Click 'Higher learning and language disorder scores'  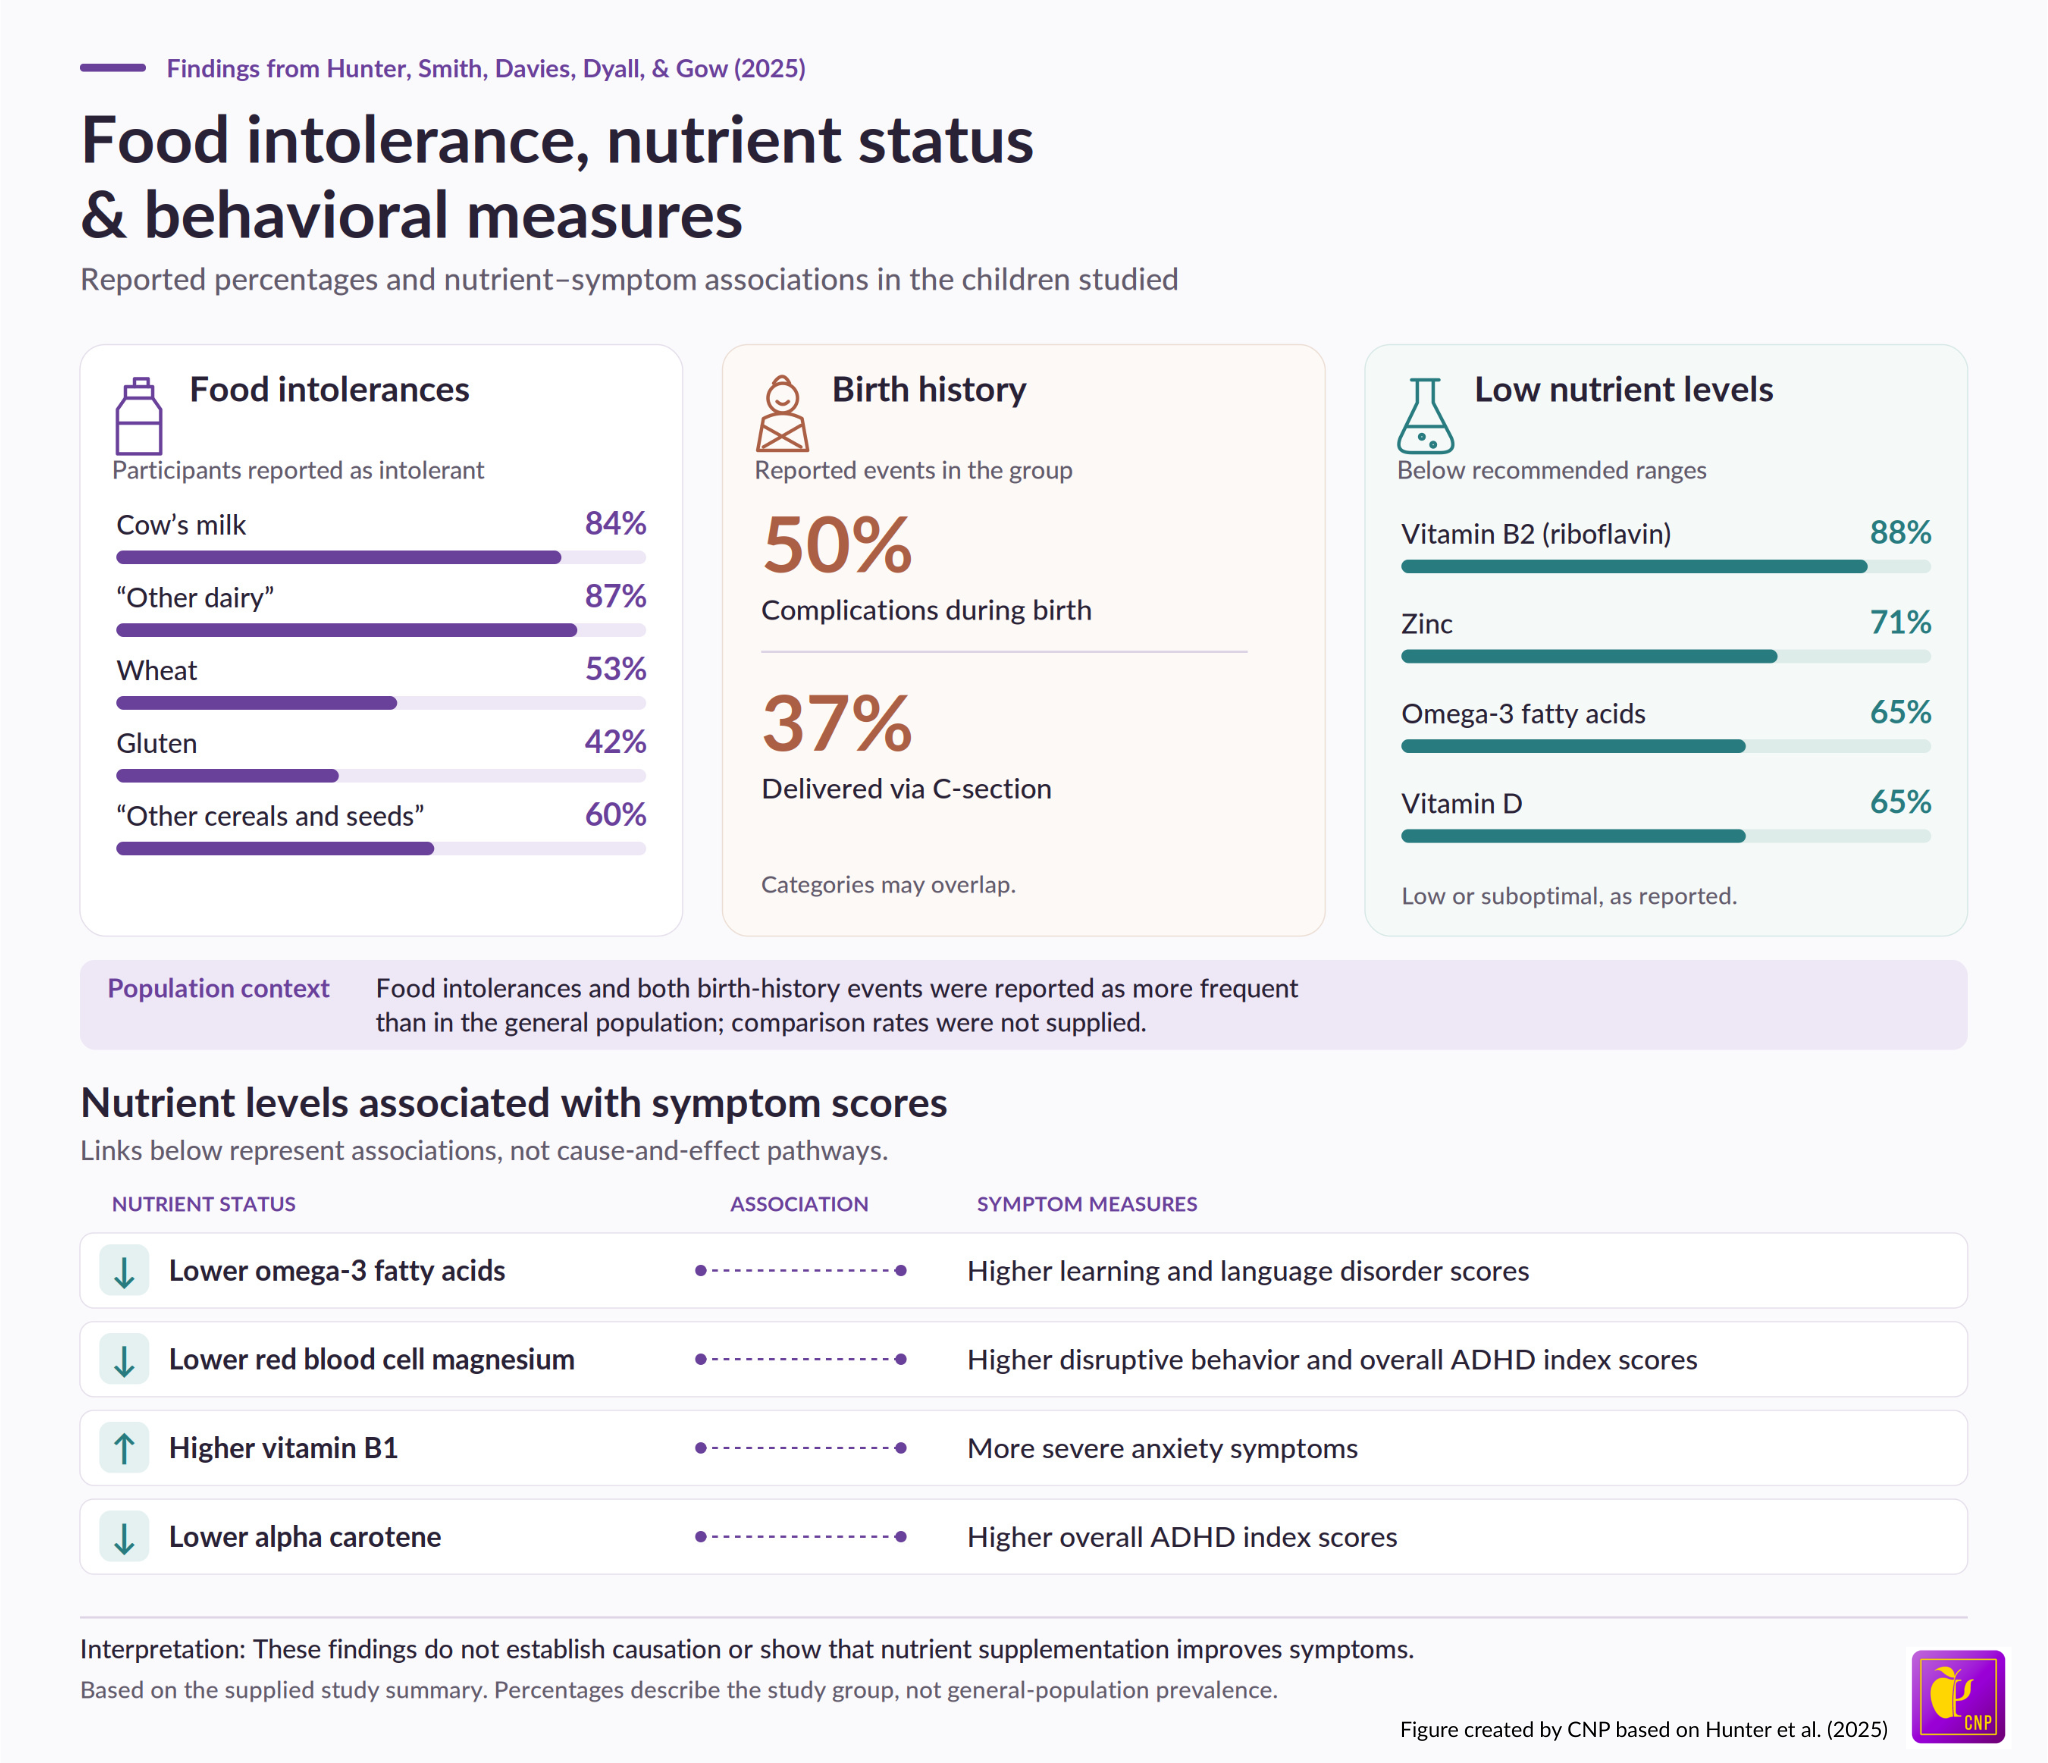1248,1271
